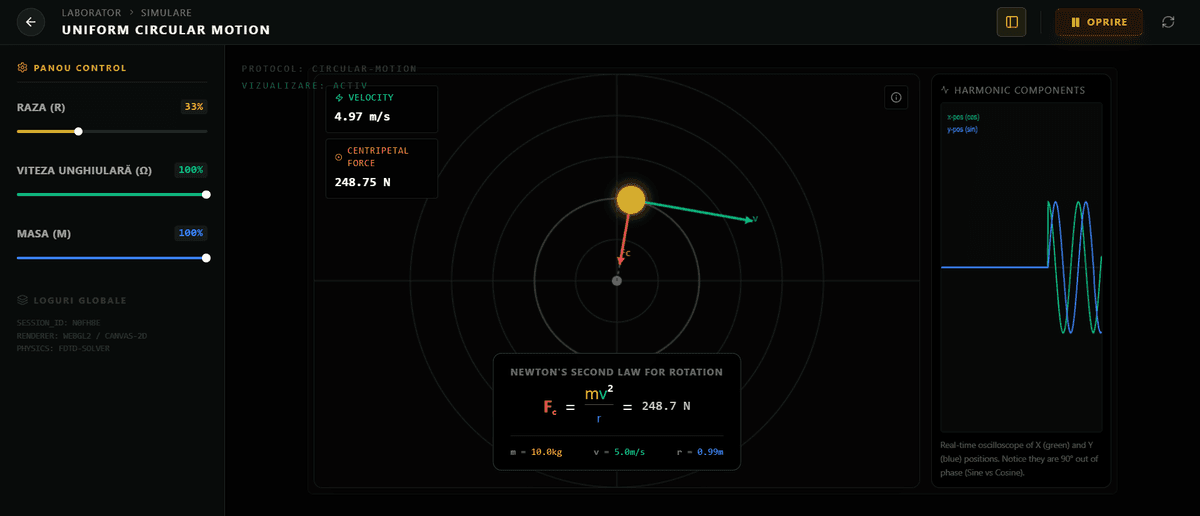Click the Viteza Unghiulară slider handle
The height and width of the screenshot is (516, 1200).
[x=206, y=195]
